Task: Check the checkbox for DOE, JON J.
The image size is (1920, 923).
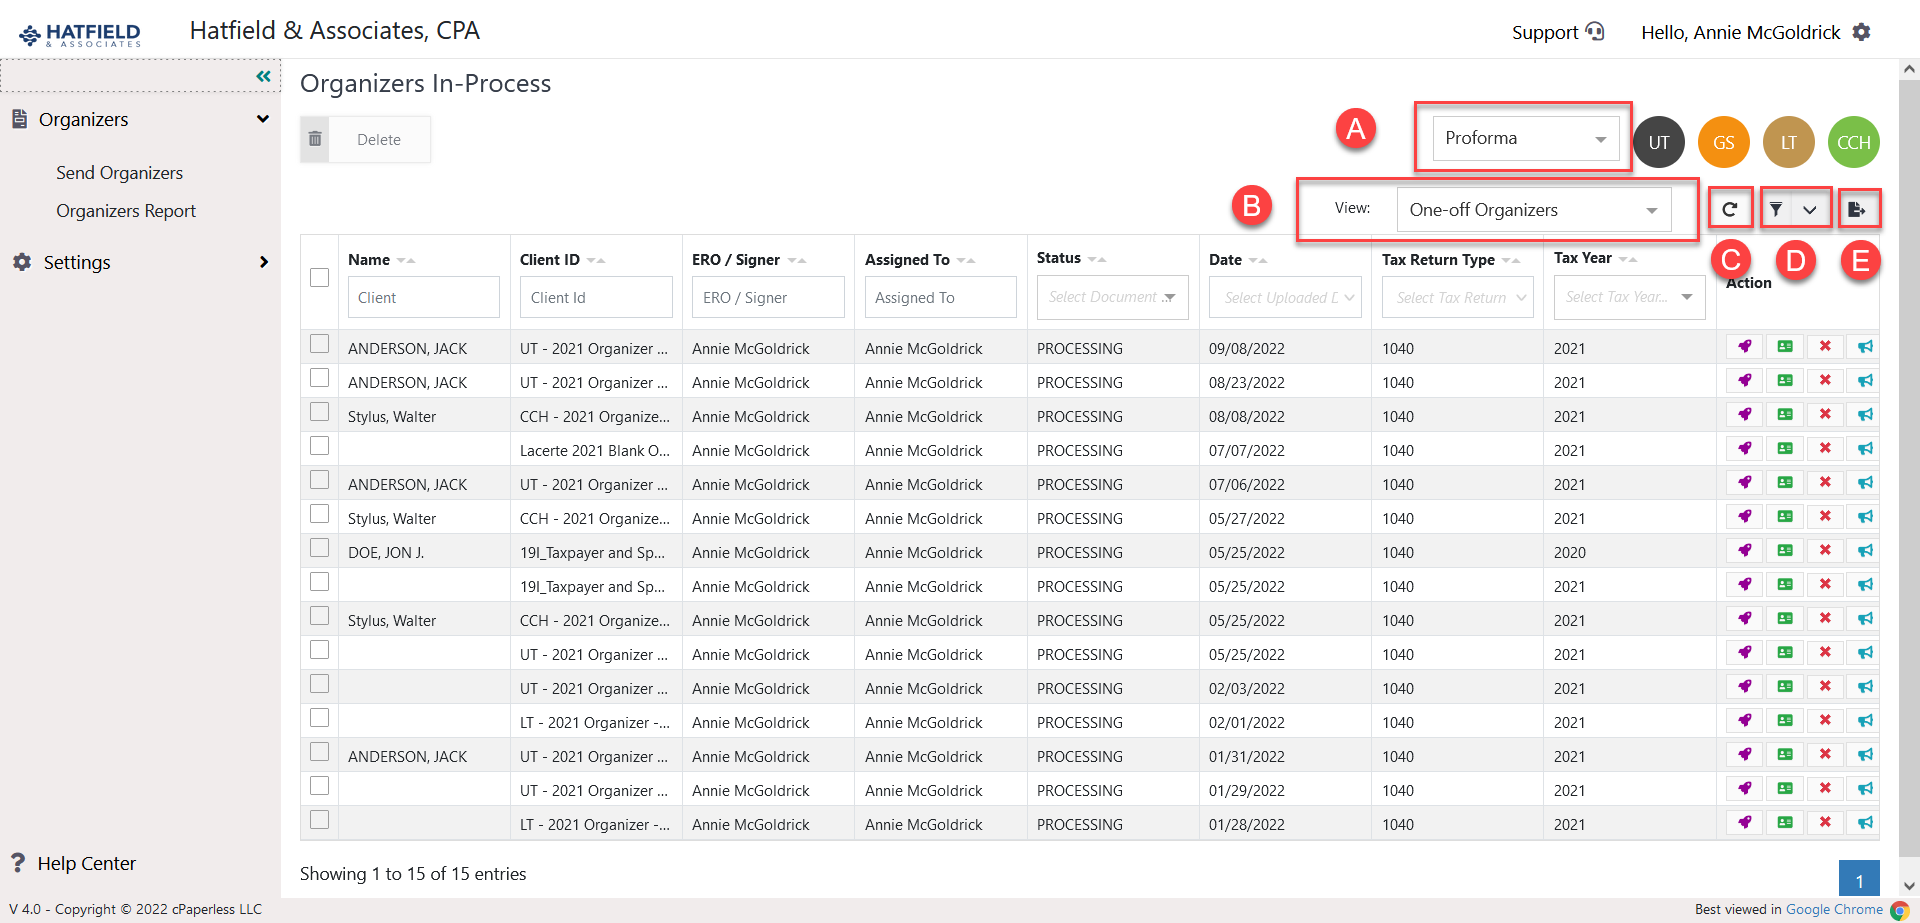Action: point(319,548)
